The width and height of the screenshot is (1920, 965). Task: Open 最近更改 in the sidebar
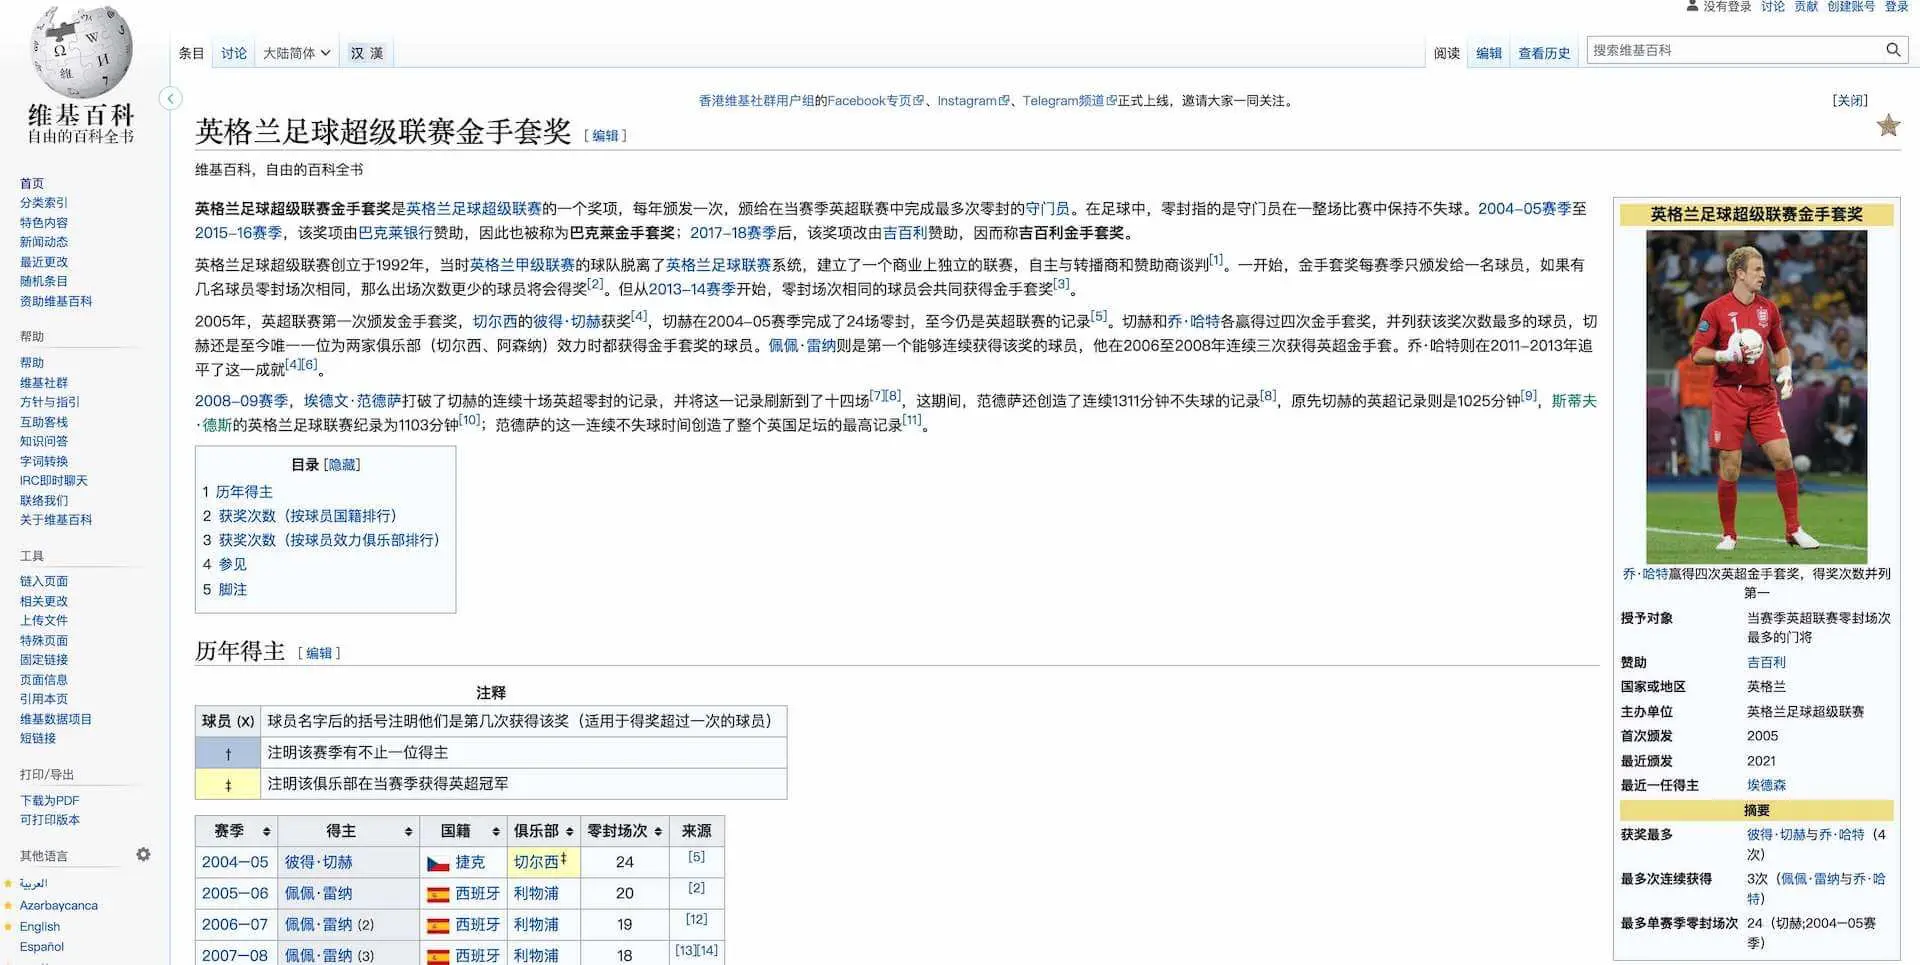pos(43,262)
